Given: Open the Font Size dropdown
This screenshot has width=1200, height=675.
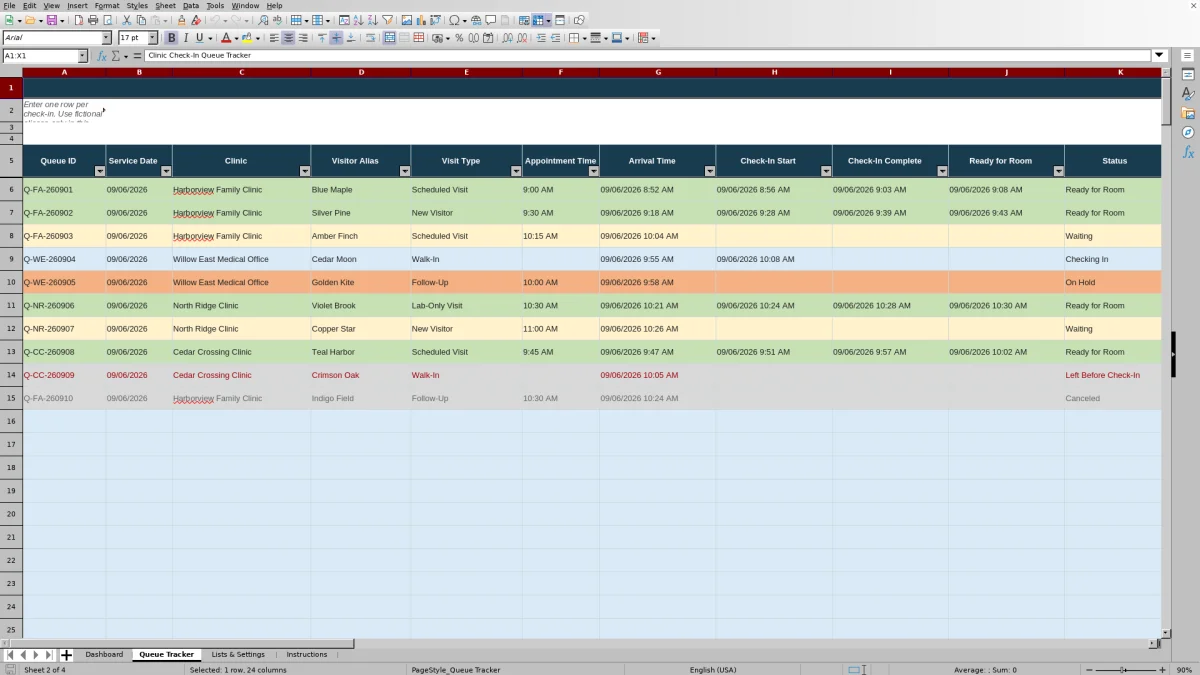Looking at the screenshot, I should [152, 38].
